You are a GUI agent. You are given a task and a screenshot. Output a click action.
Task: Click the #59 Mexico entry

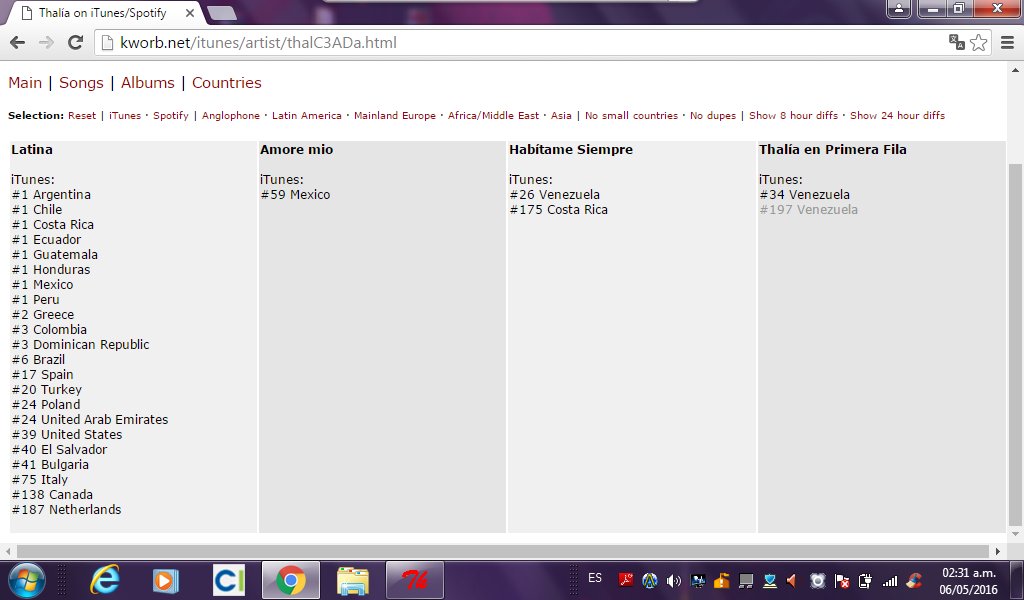click(295, 195)
